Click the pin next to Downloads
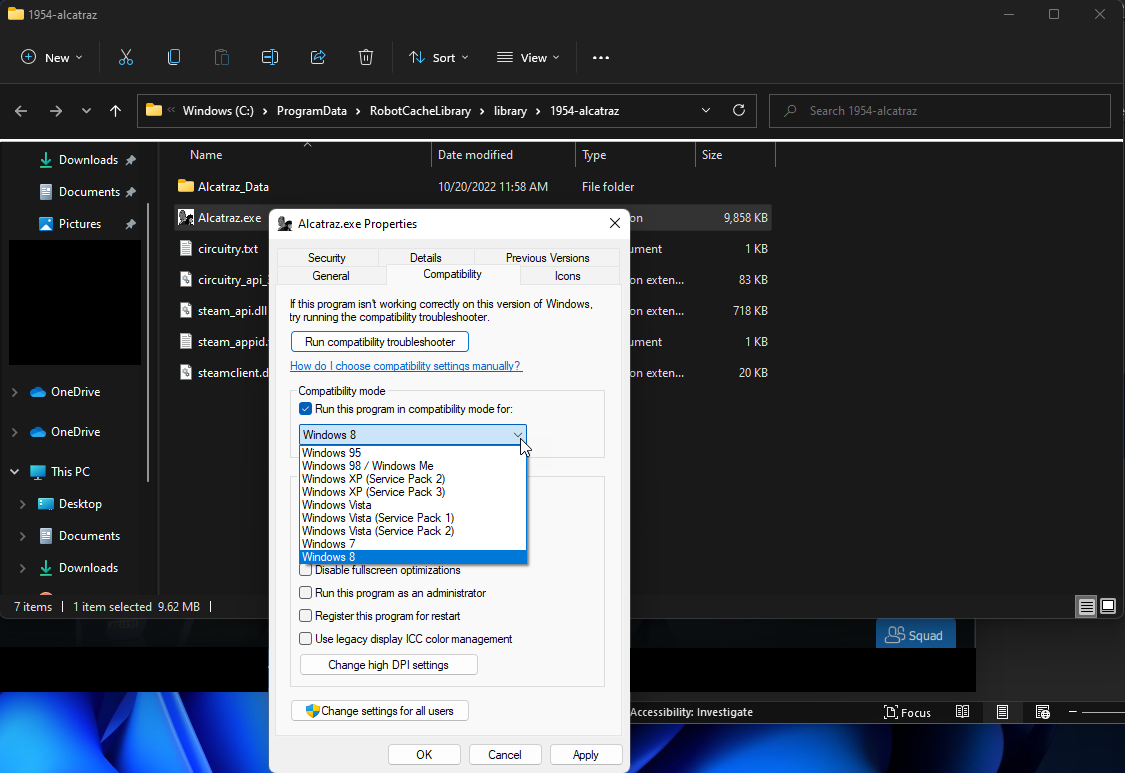The image size is (1125, 773). coord(131,160)
